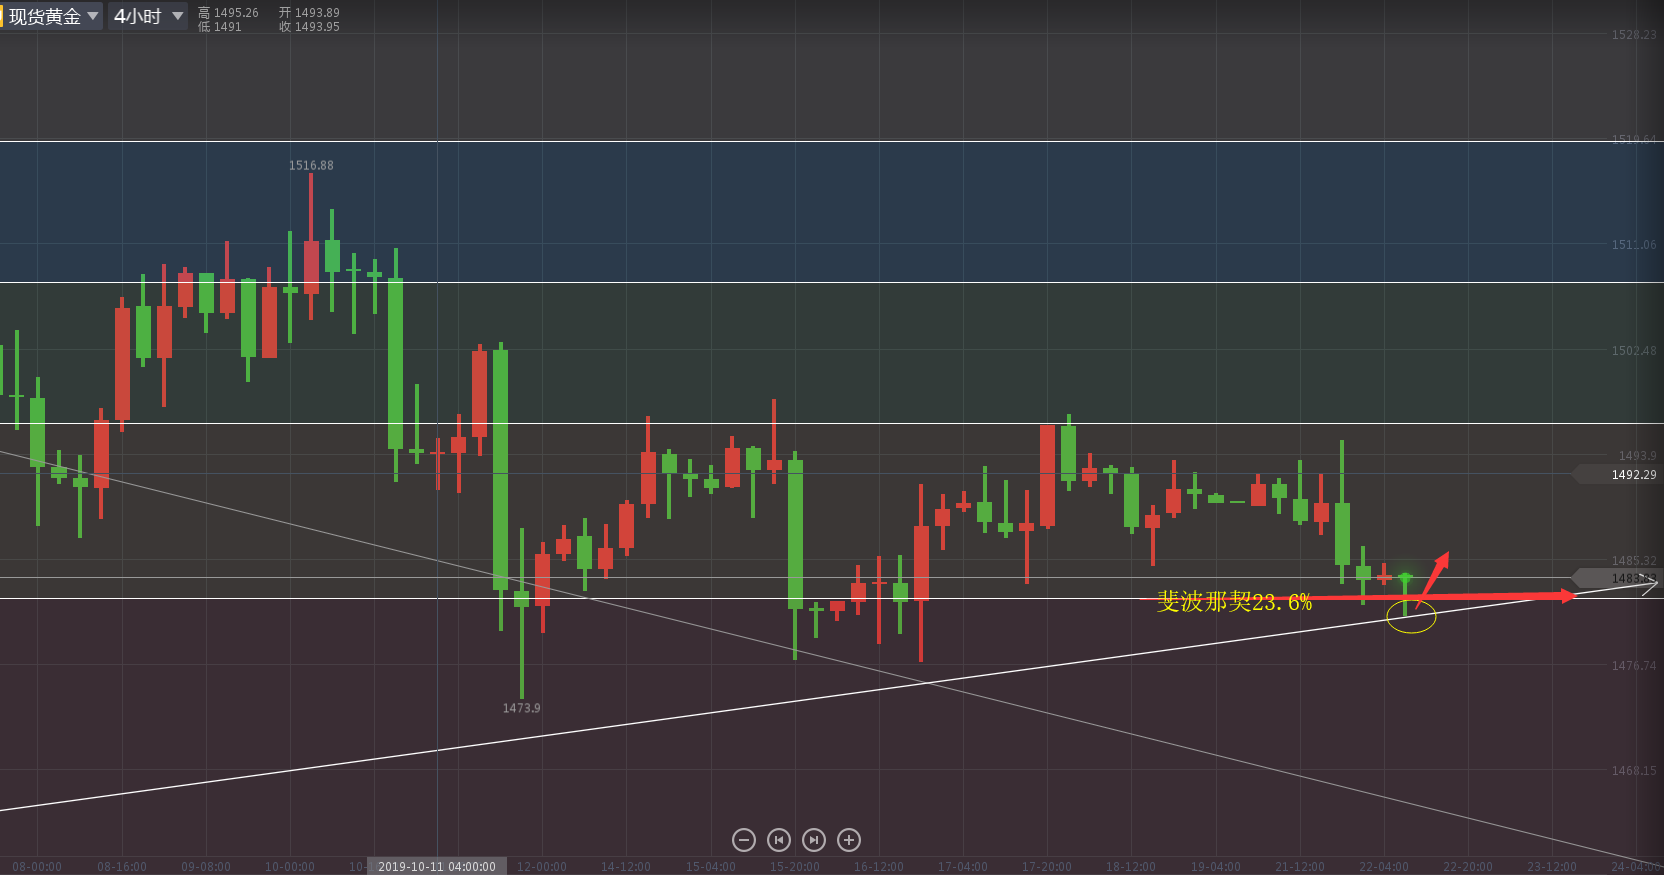Image resolution: width=1664 pixels, height=875 pixels.
Task: Click the 14-12:00 time axis label
Action: pos(625,867)
